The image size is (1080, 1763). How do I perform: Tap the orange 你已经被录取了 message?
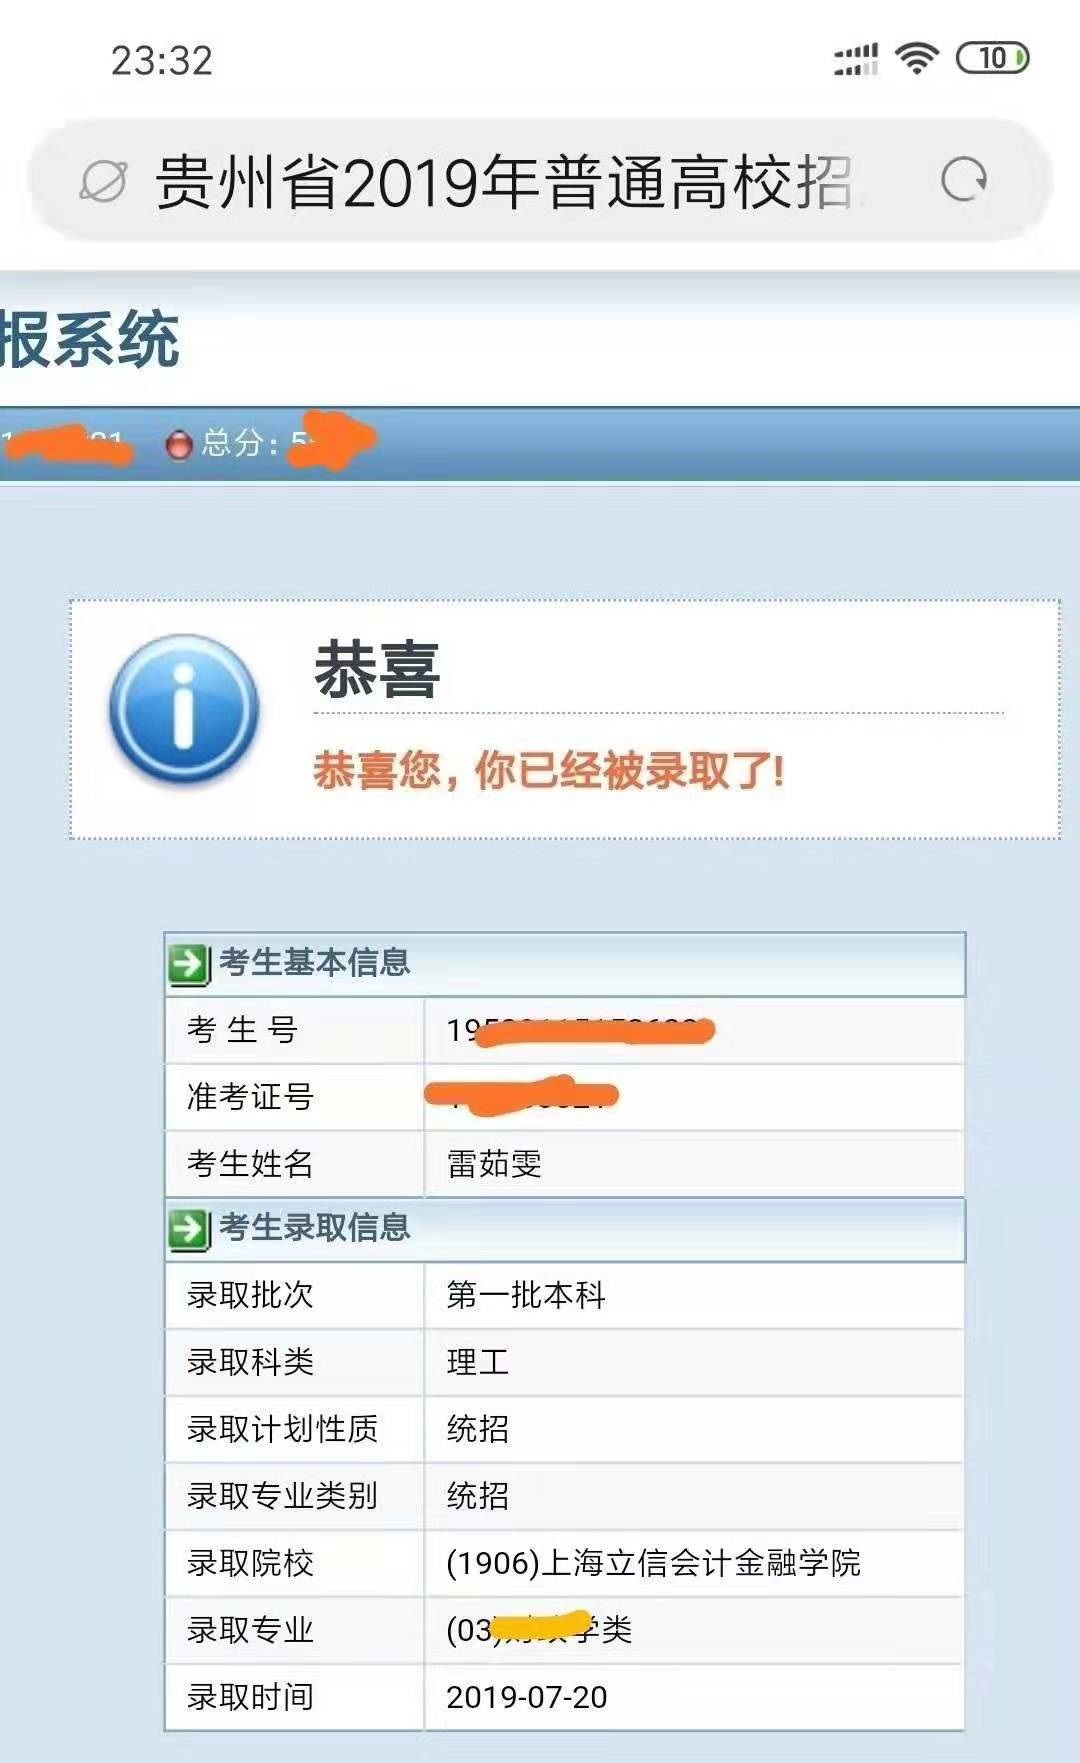[x=549, y=770]
